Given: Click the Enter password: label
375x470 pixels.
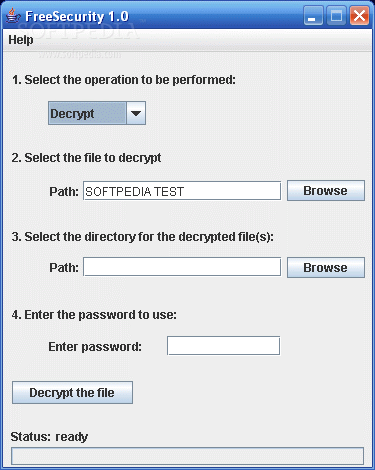Looking at the screenshot, I should tap(95, 347).
